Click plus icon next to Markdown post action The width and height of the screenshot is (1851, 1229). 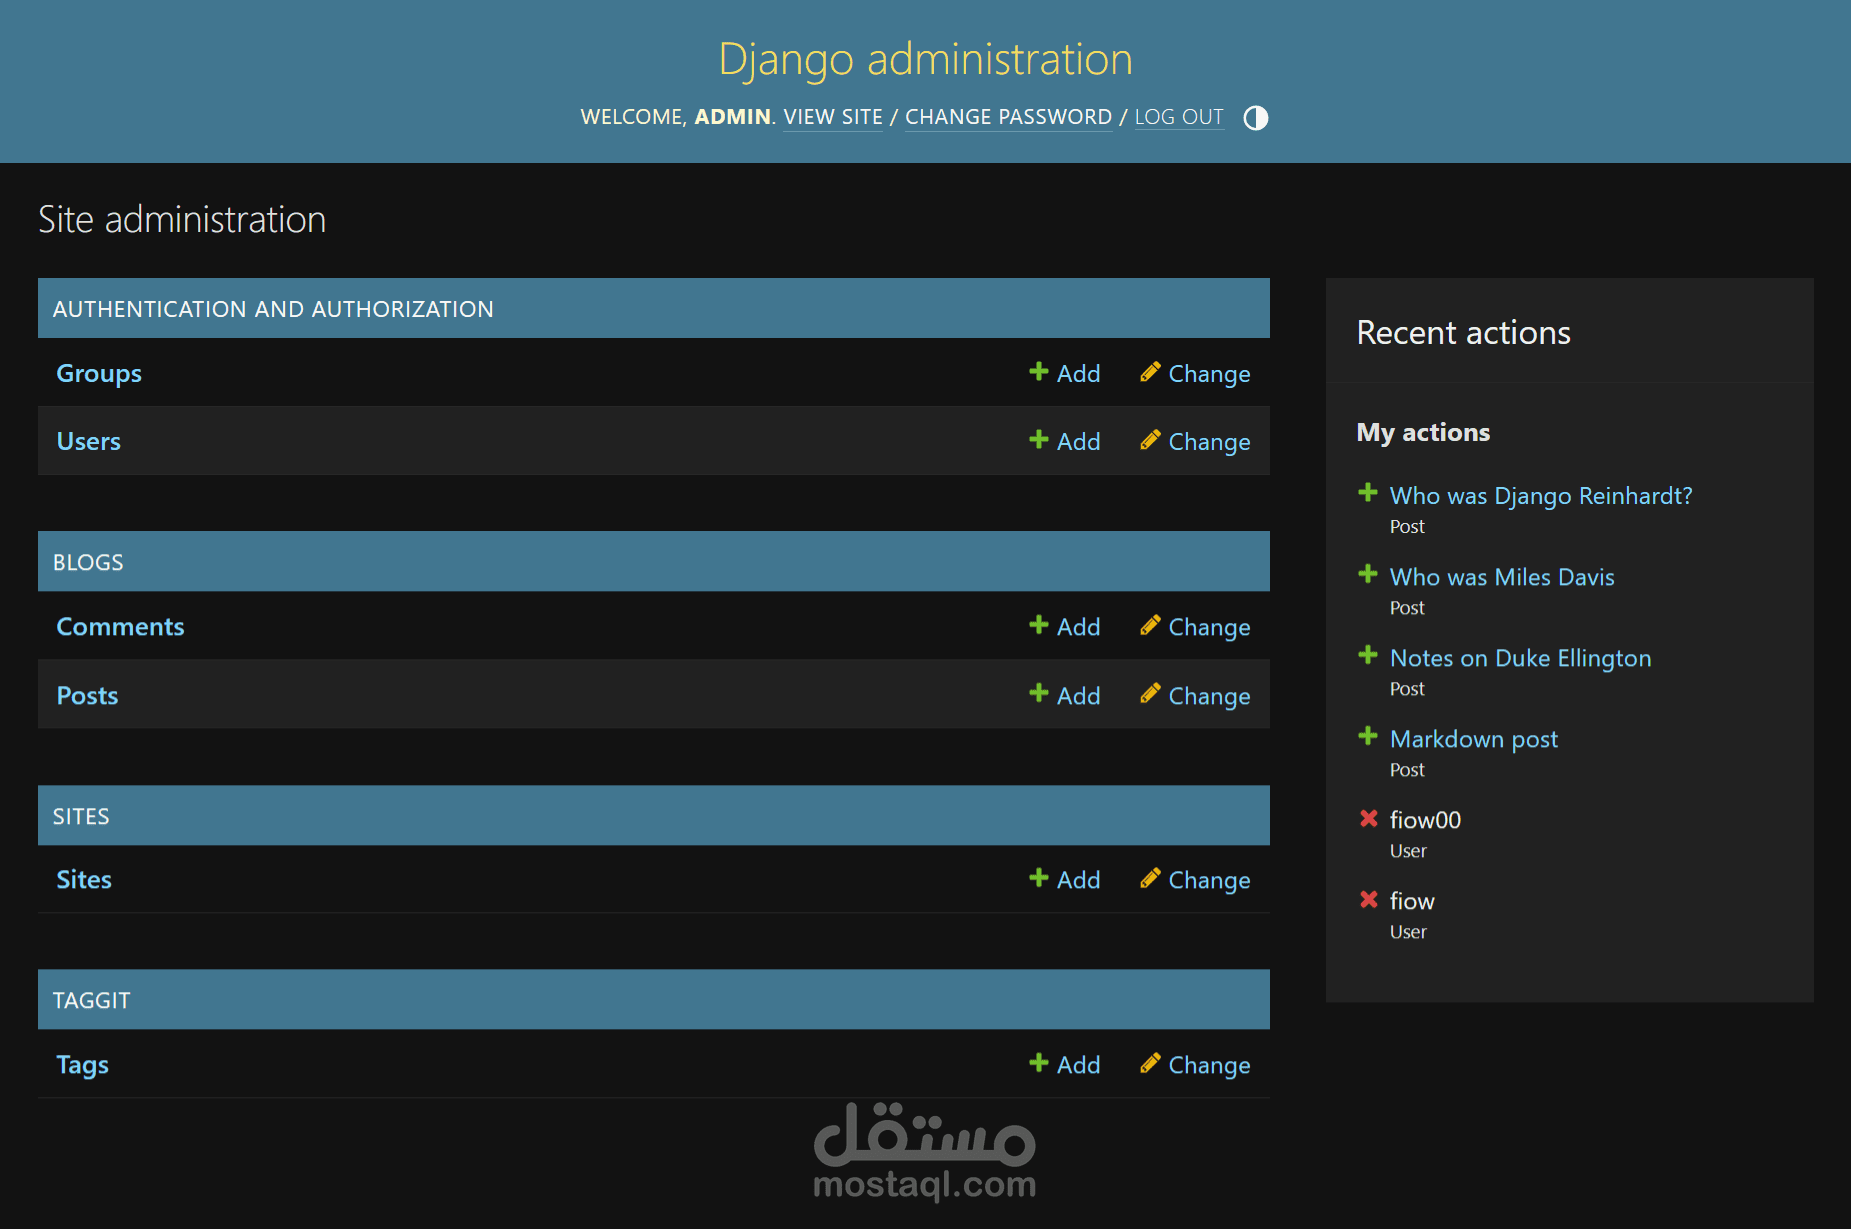coord(1368,736)
